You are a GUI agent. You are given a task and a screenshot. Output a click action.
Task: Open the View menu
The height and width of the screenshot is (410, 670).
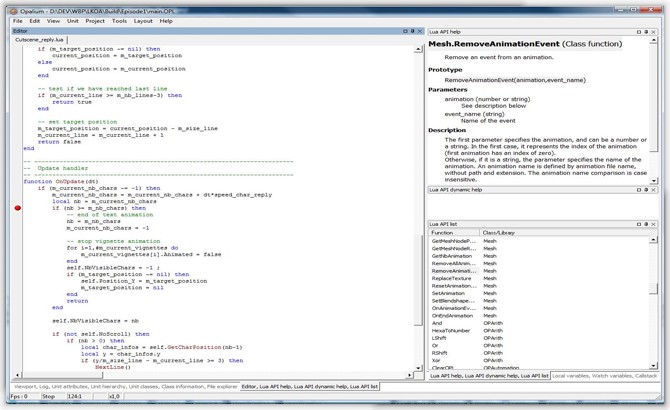[x=53, y=21]
